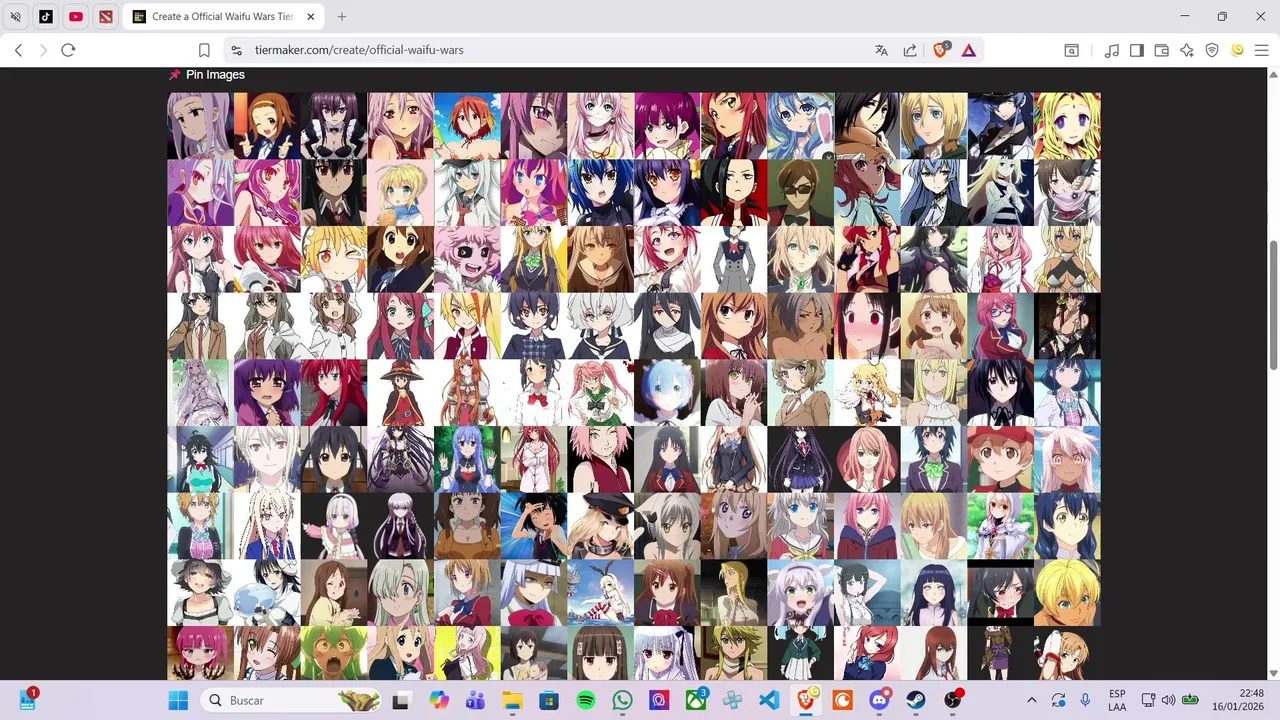This screenshot has height=720, width=1280.
Task: Select the Create a Official Waifu Wars tab
Action: click(222, 17)
